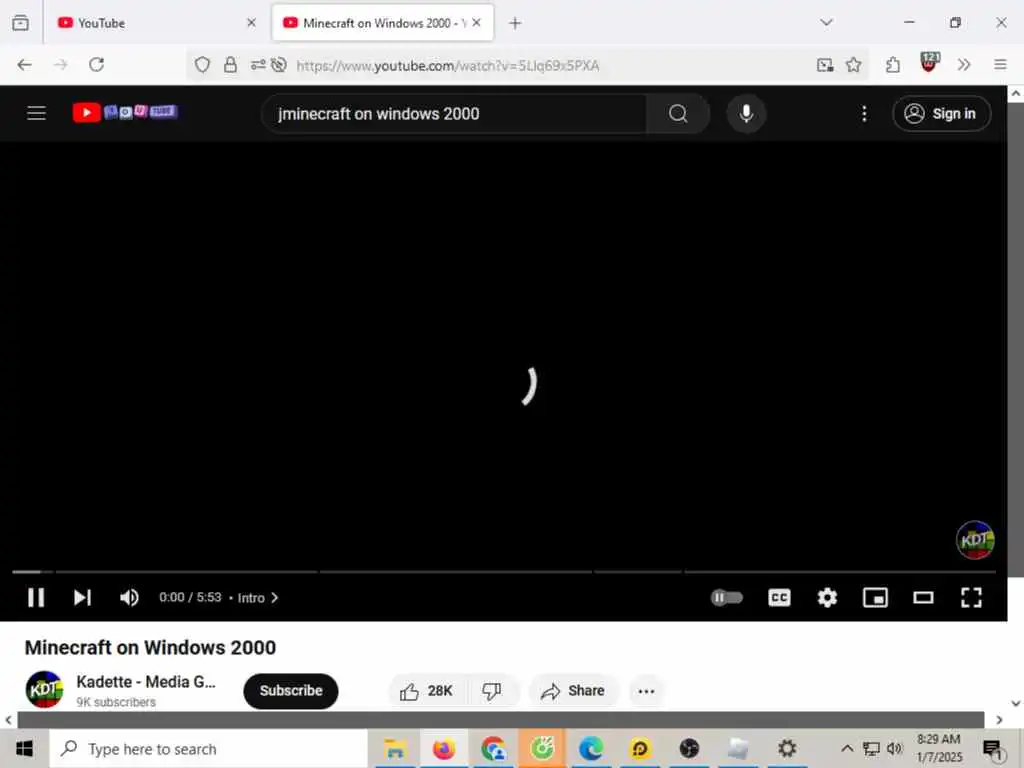This screenshot has width=1024, height=768.
Task: Show more toolbar tools chevron
Action: [964, 65]
